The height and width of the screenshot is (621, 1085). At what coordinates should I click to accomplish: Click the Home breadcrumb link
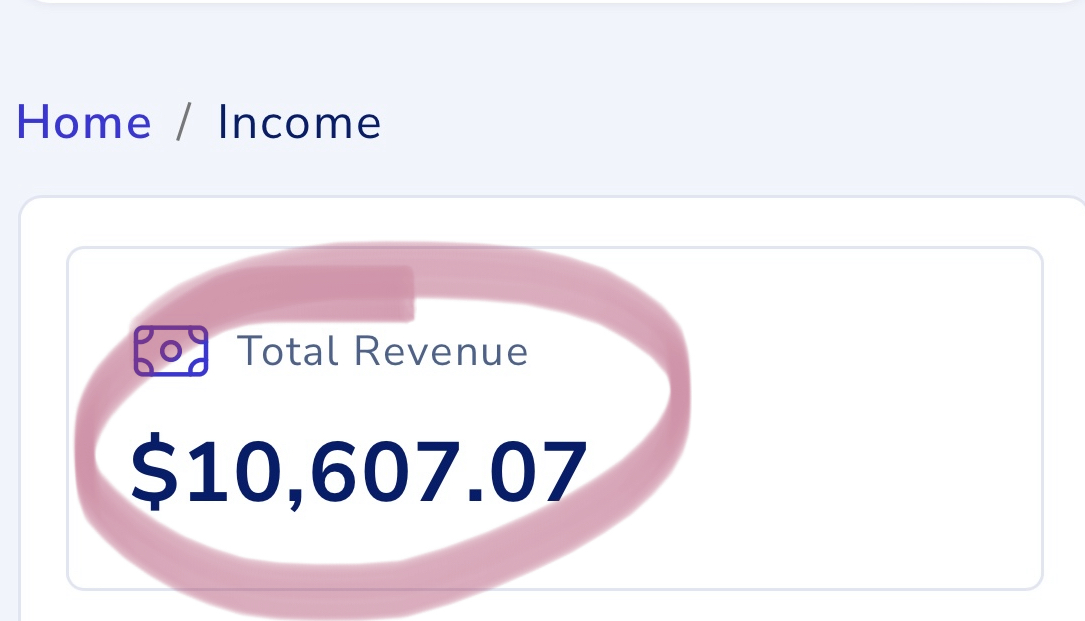pos(84,123)
